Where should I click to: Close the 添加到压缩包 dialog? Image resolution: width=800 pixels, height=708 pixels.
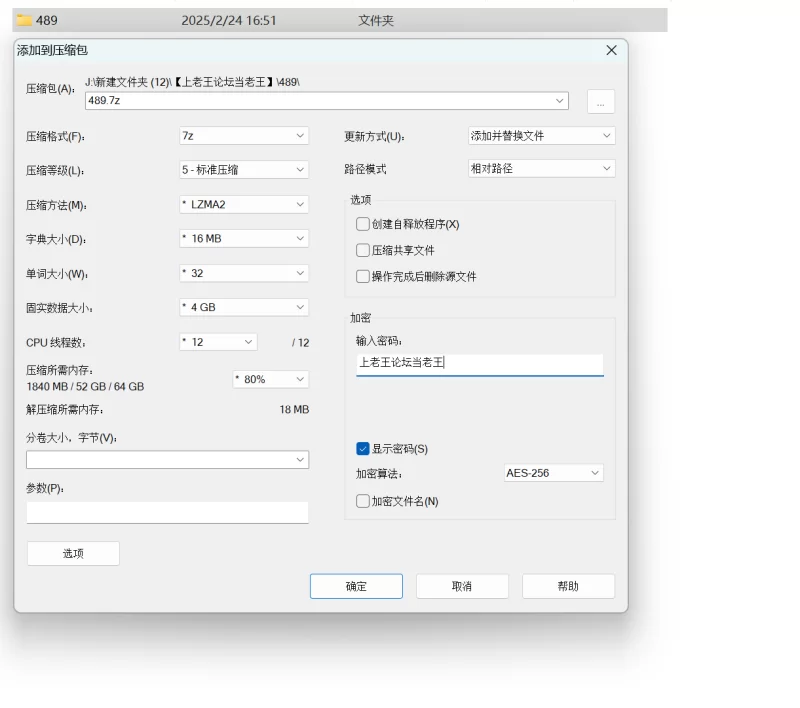point(611,50)
